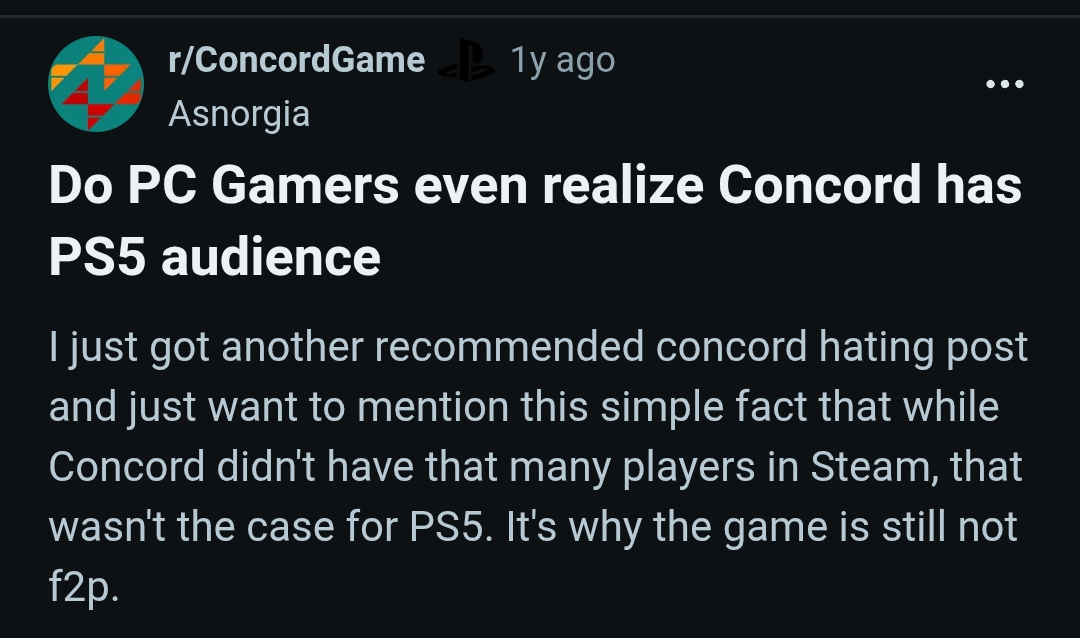Click "PS5 audience" in the post title
The width and height of the screenshot is (1080, 638).
pyautogui.click(x=215, y=257)
